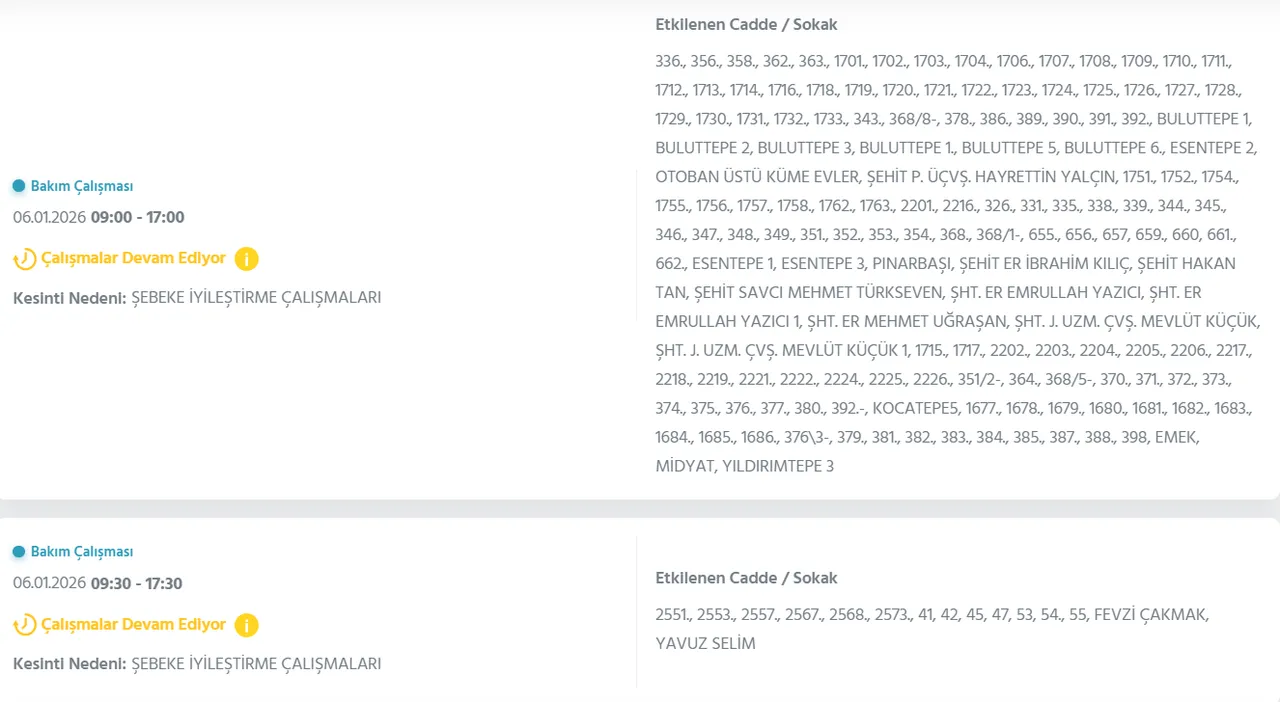
Task: Click the YAVUZ SELİM street name
Action: (x=705, y=643)
